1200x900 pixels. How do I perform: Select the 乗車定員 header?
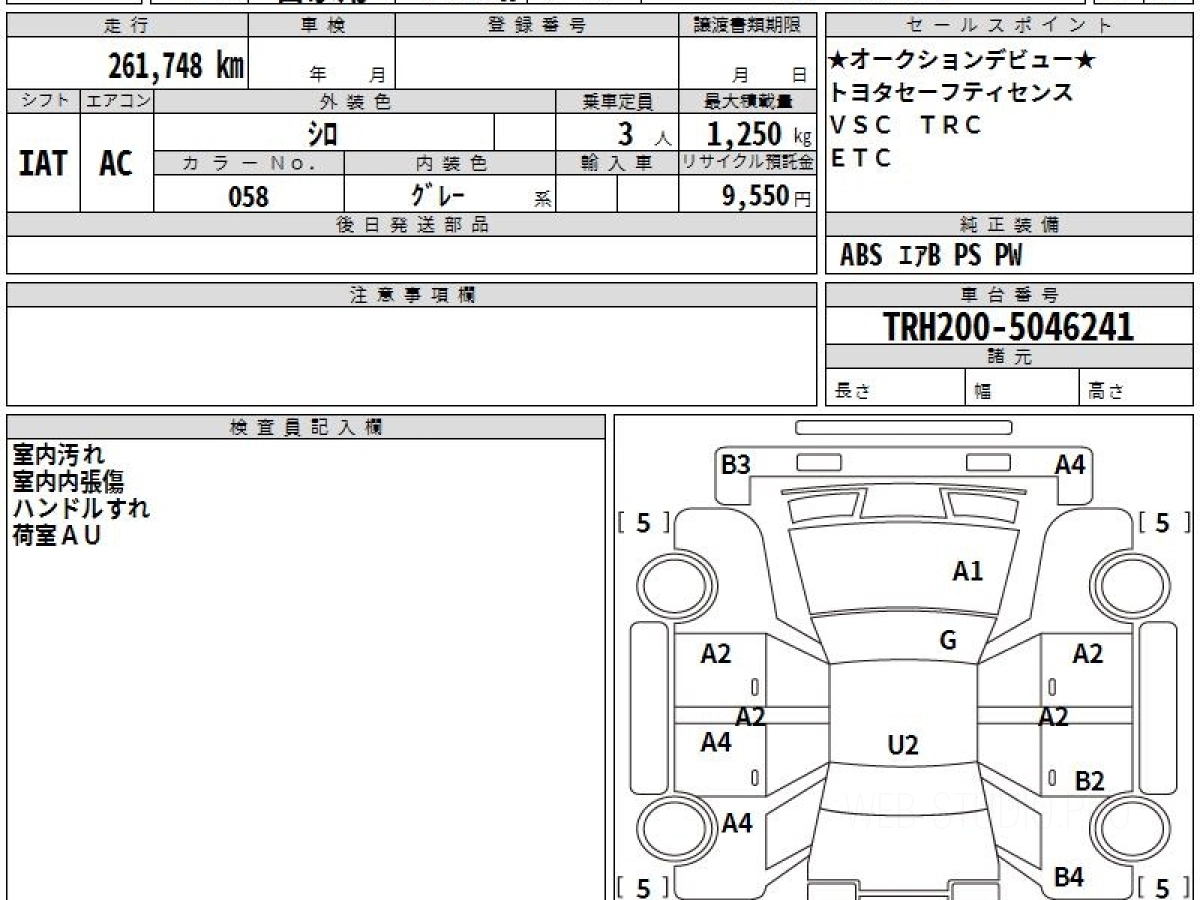617,101
